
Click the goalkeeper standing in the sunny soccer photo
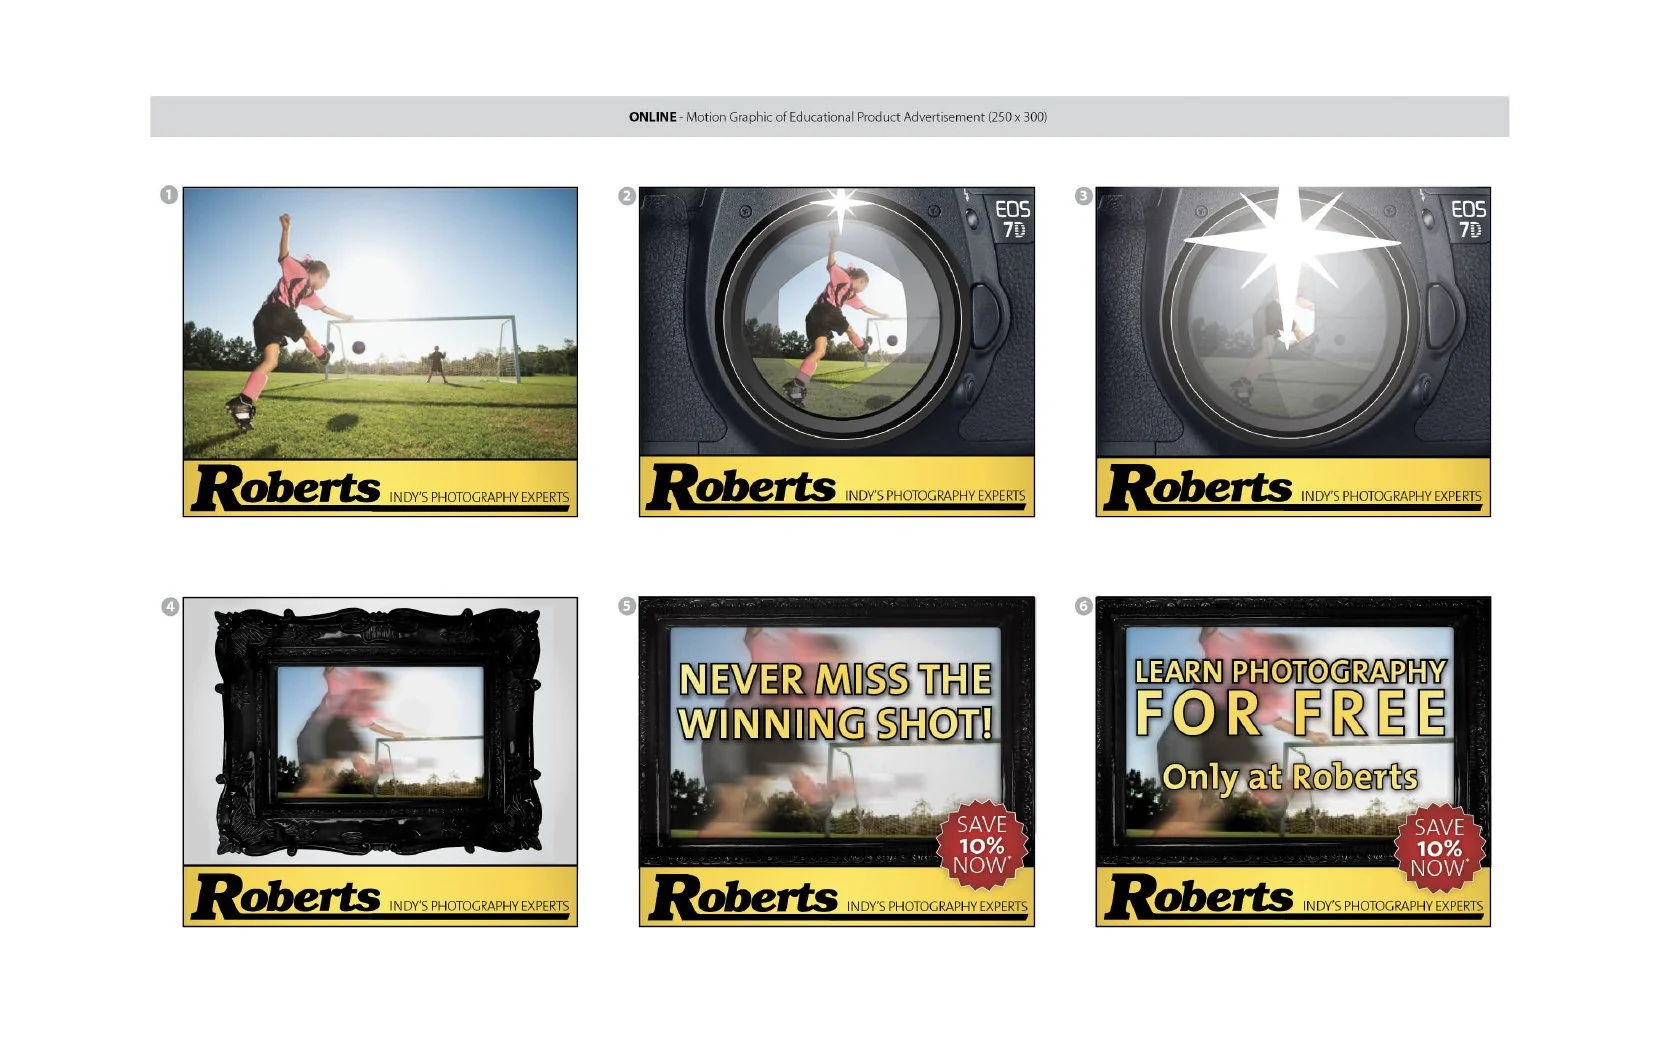pos(436,364)
